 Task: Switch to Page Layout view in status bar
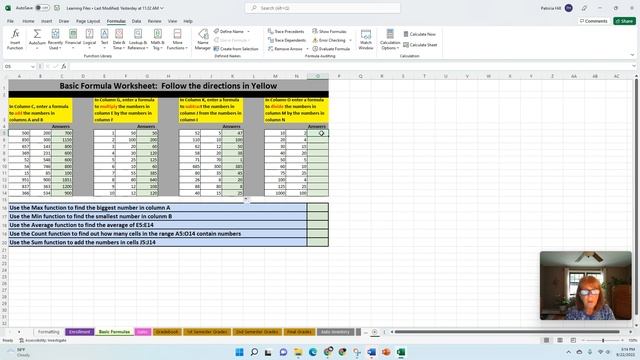(x=560, y=340)
